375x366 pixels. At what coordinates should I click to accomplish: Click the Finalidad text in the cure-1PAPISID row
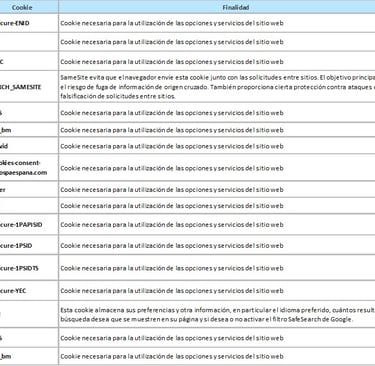click(172, 225)
